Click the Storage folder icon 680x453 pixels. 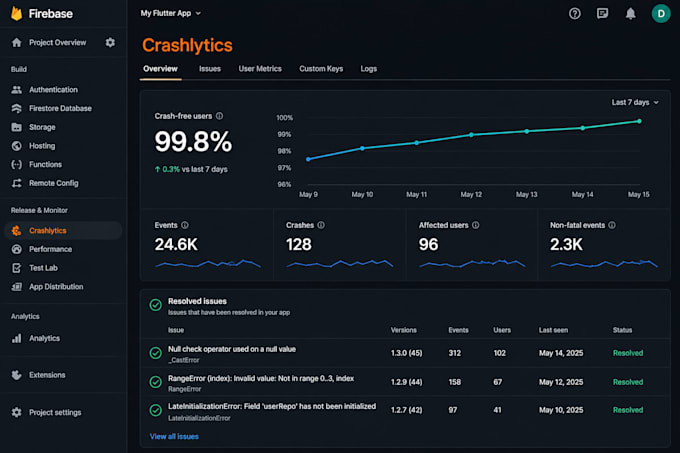point(16,127)
